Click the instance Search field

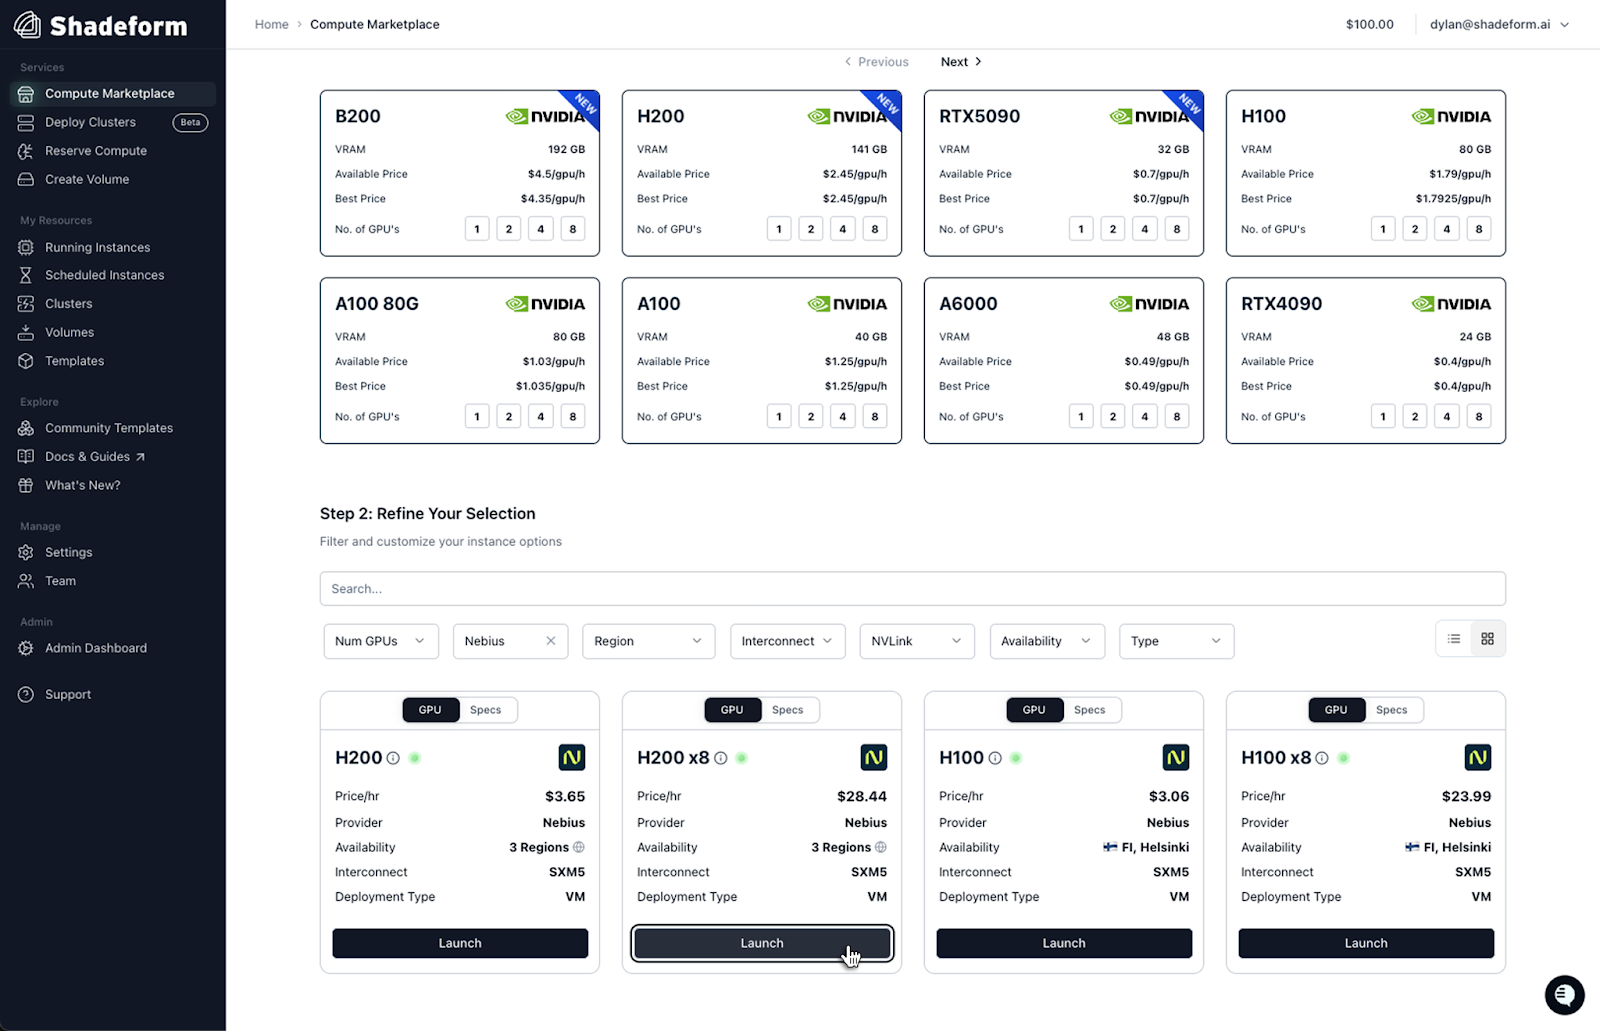click(x=912, y=589)
